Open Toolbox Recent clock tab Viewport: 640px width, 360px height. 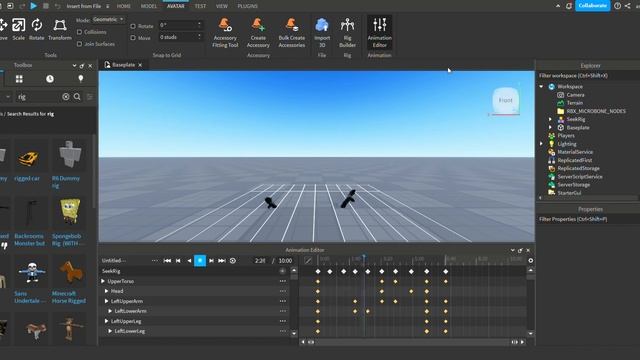point(50,79)
